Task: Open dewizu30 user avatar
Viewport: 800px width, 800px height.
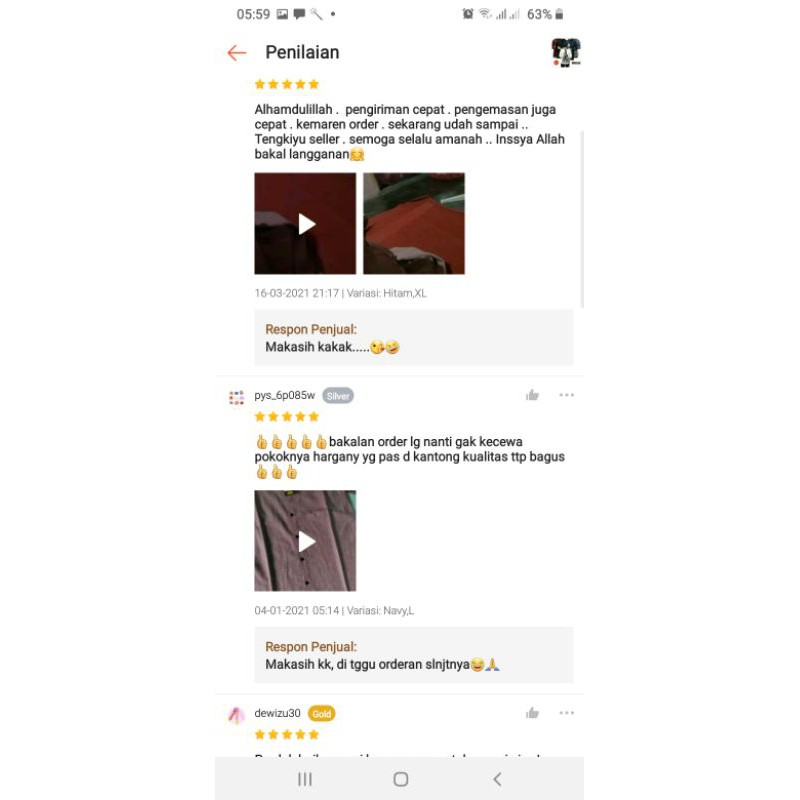Action: point(236,715)
